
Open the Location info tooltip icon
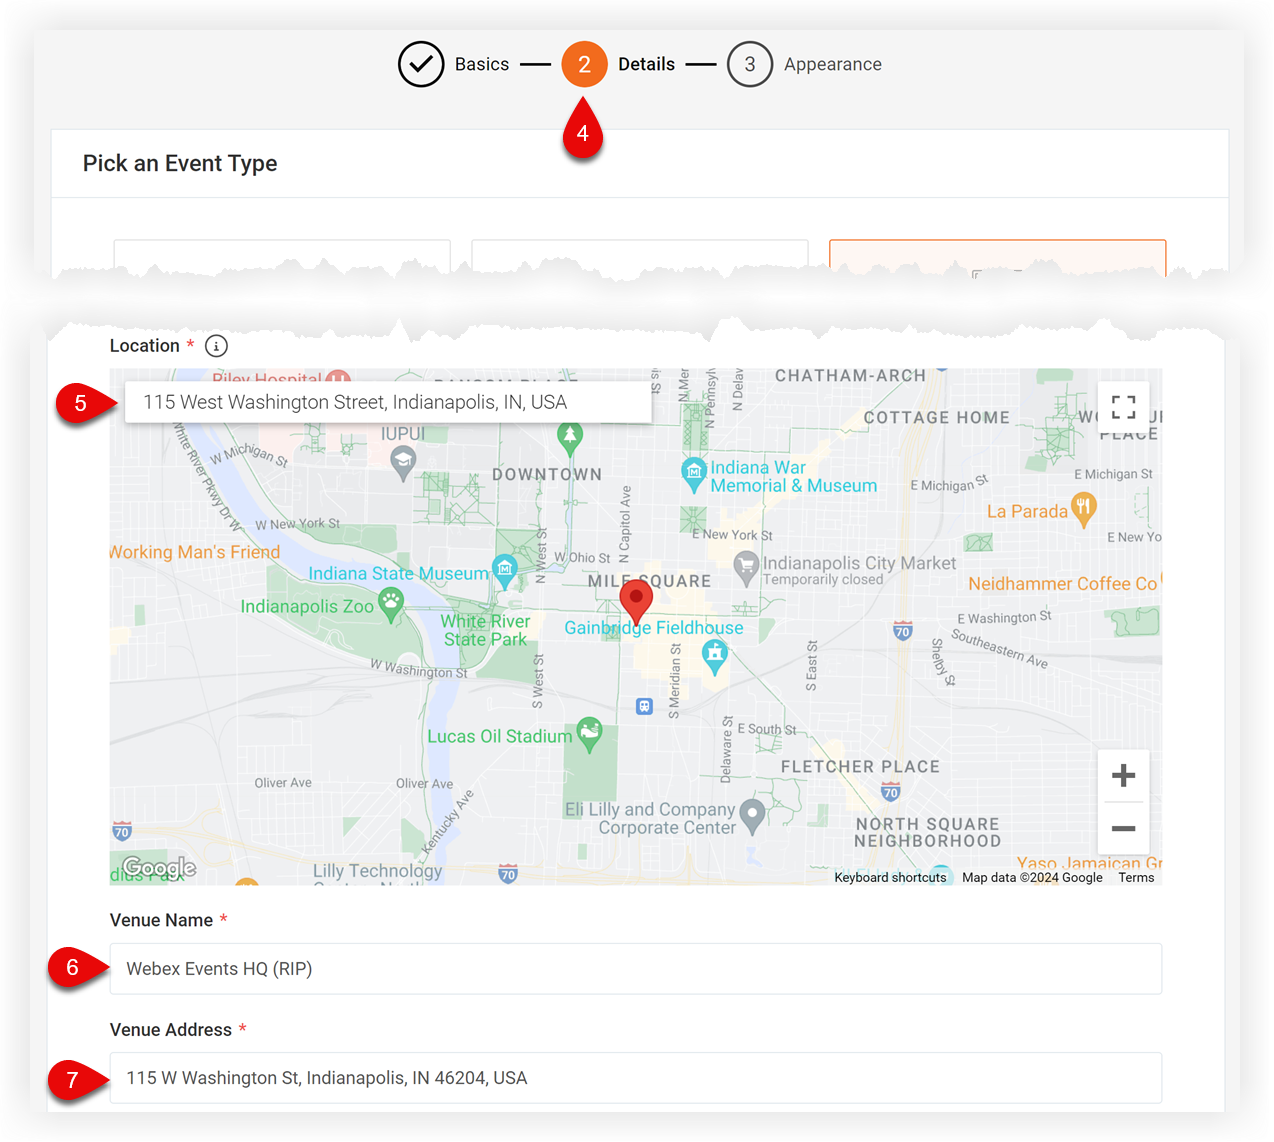coord(216,346)
